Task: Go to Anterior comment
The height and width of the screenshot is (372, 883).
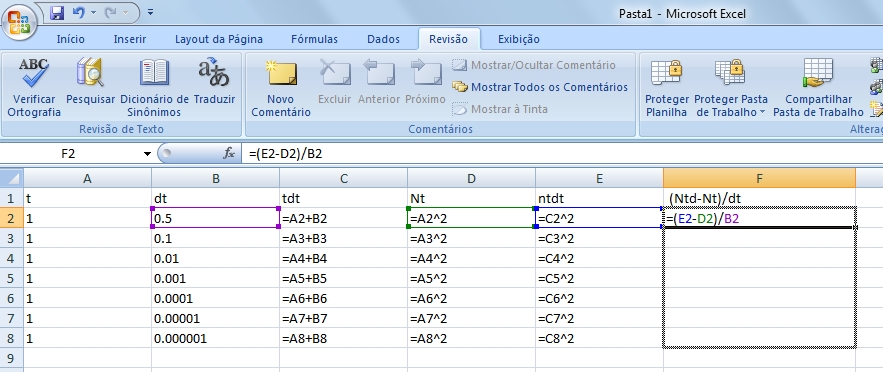Action: pyautogui.click(x=379, y=82)
